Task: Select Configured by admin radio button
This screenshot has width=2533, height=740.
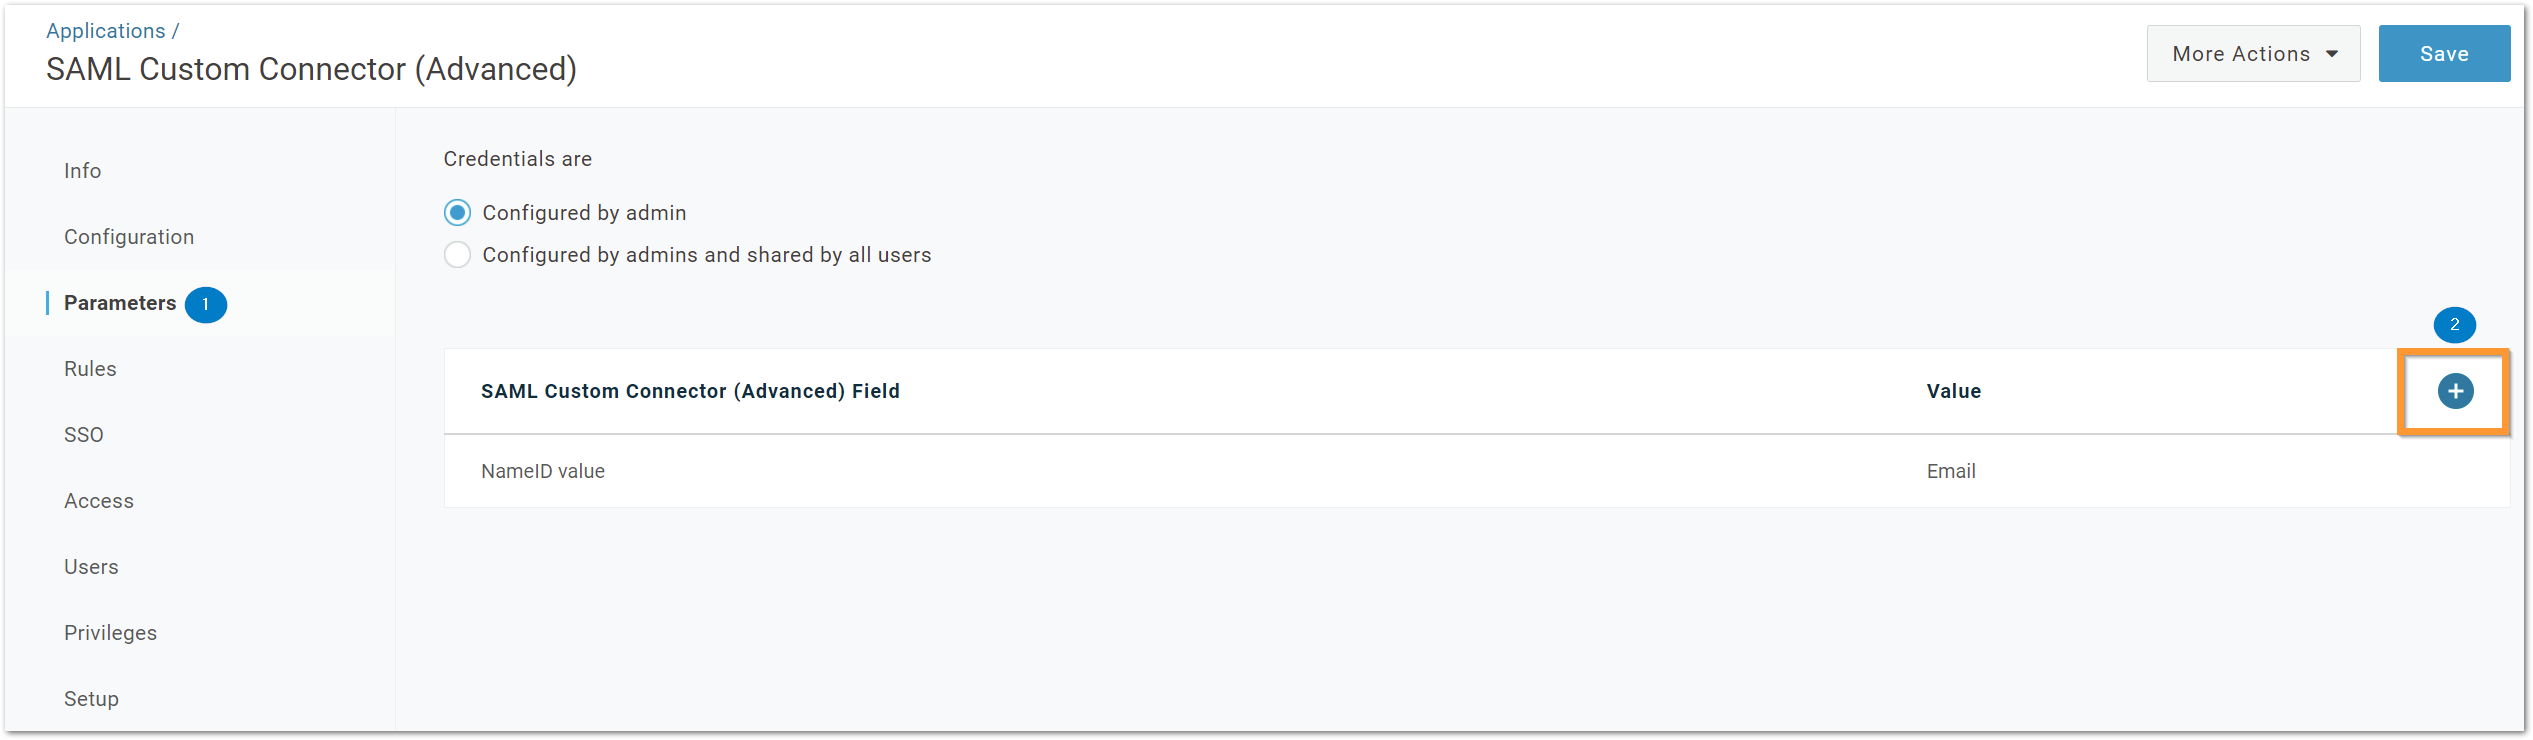Action: [x=457, y=213]
